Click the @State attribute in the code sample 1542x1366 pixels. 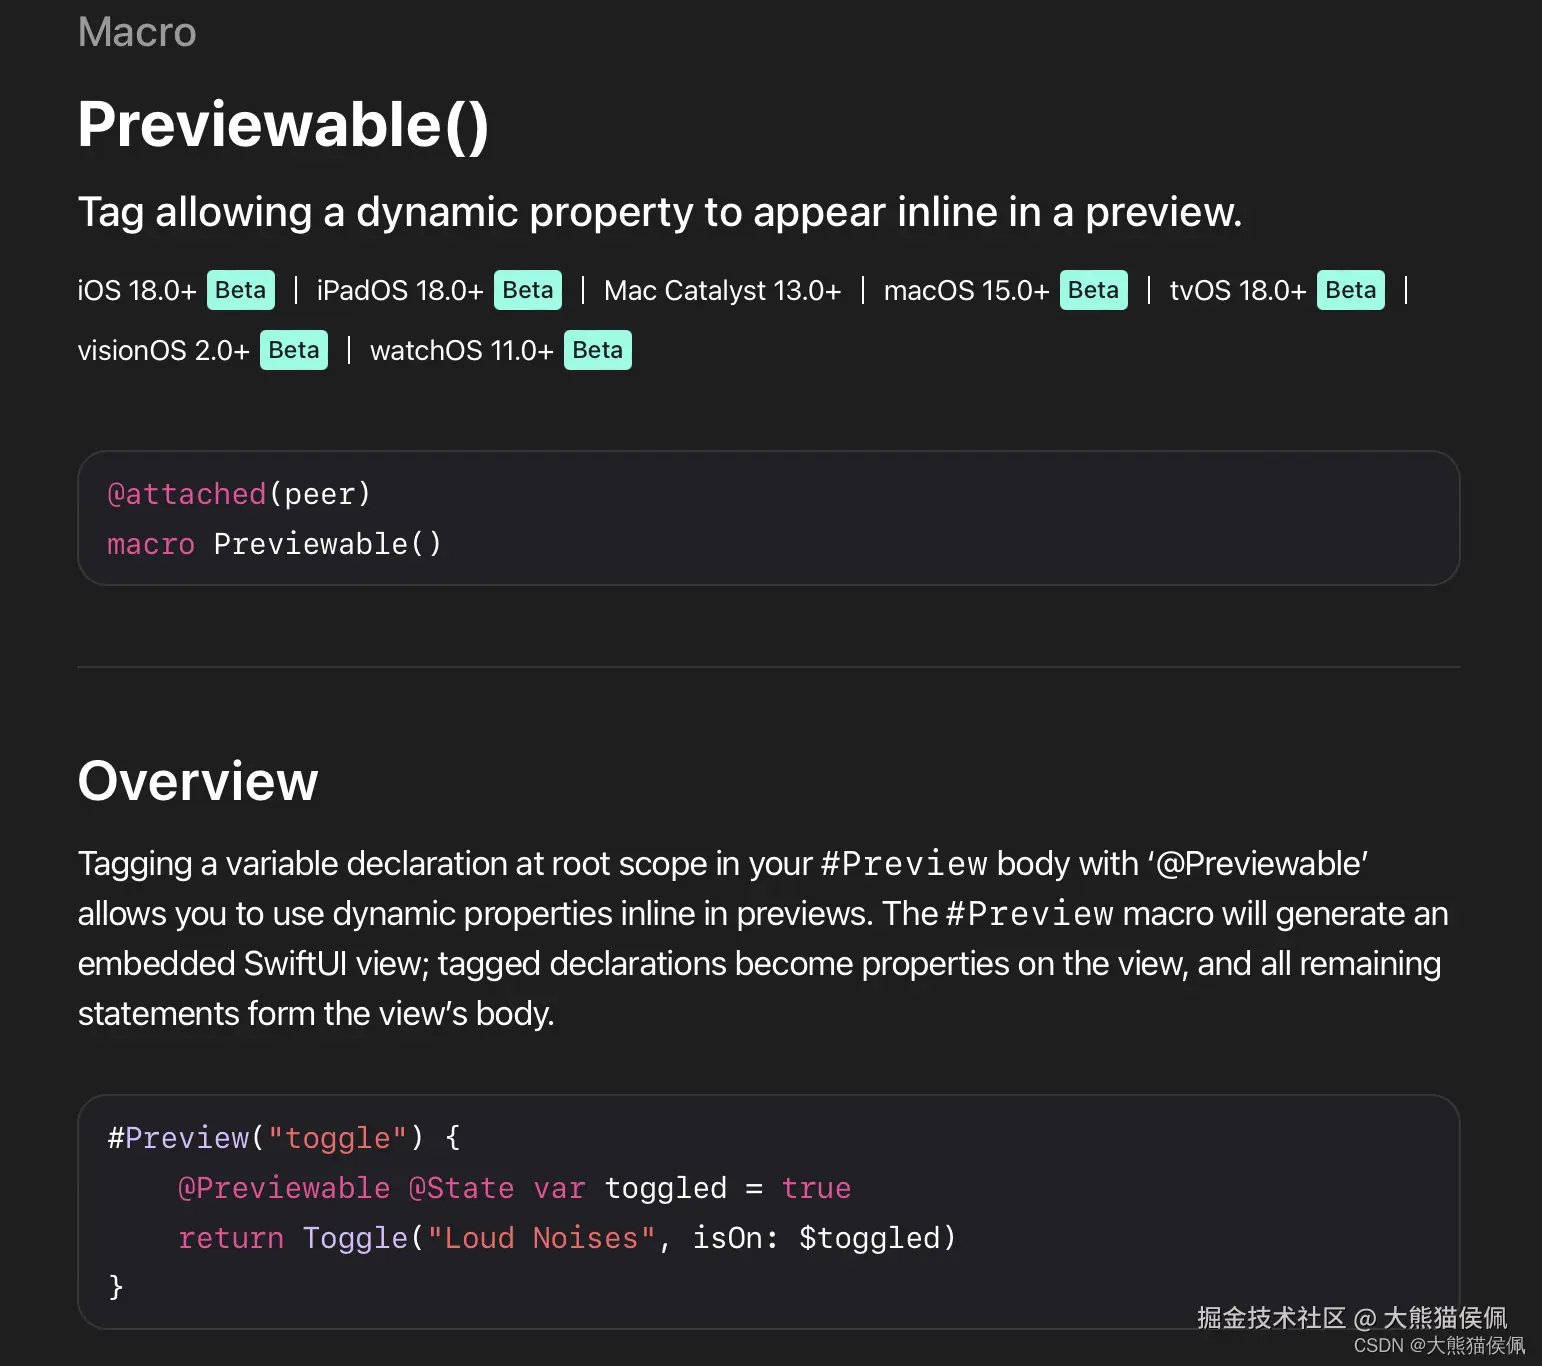tap(461, 1188)
